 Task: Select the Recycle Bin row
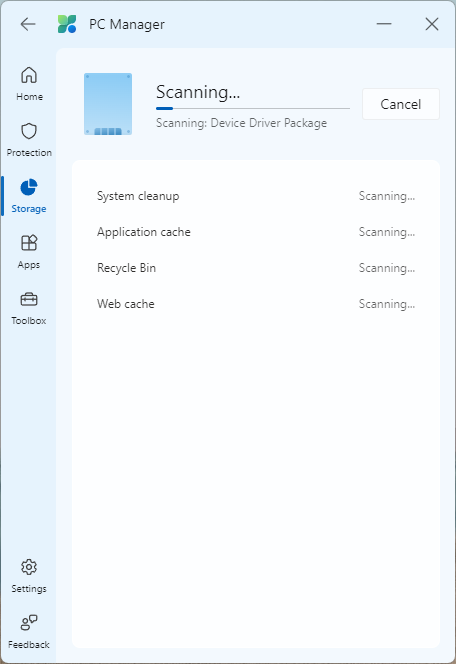(x=256, y=268)
